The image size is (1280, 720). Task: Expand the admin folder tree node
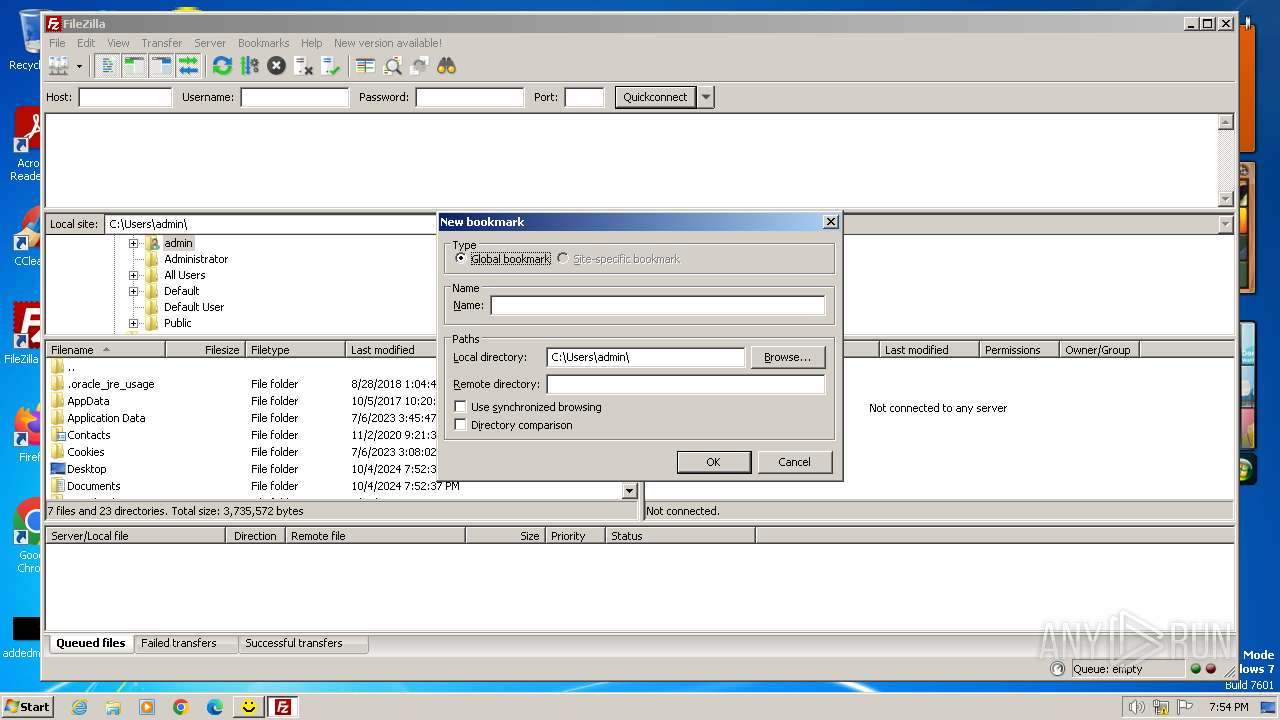133,243
